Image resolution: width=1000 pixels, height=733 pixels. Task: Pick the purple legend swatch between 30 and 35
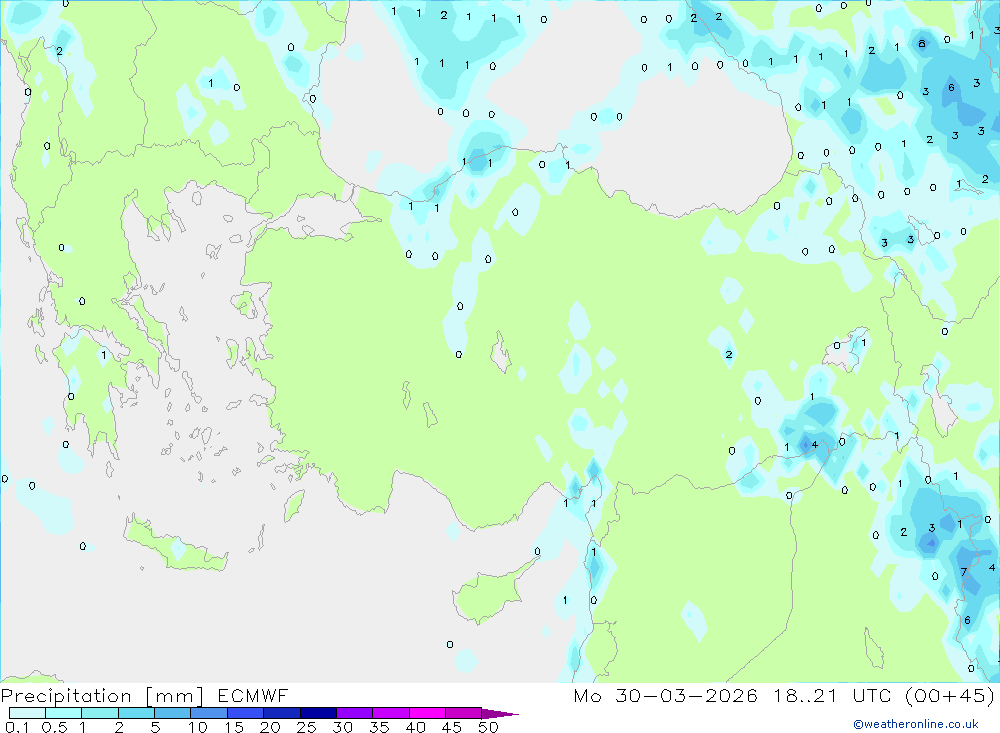coord(355,713)
